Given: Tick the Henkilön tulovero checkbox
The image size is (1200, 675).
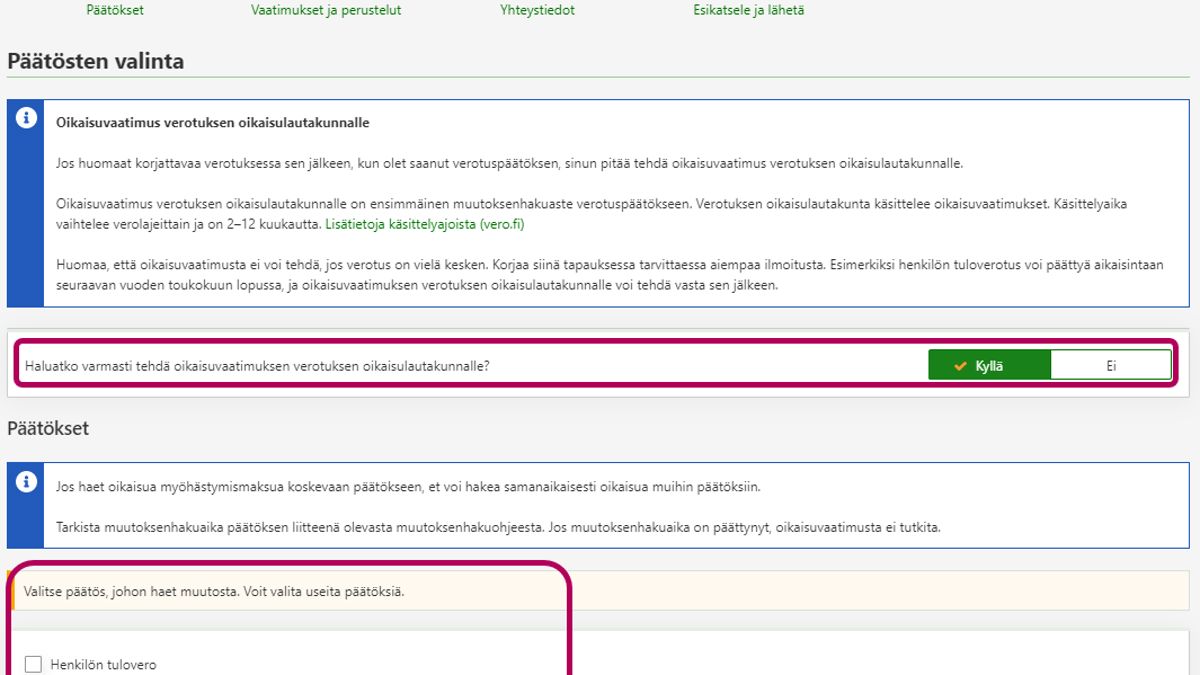Looking at the screenshot, I should 34,664.
